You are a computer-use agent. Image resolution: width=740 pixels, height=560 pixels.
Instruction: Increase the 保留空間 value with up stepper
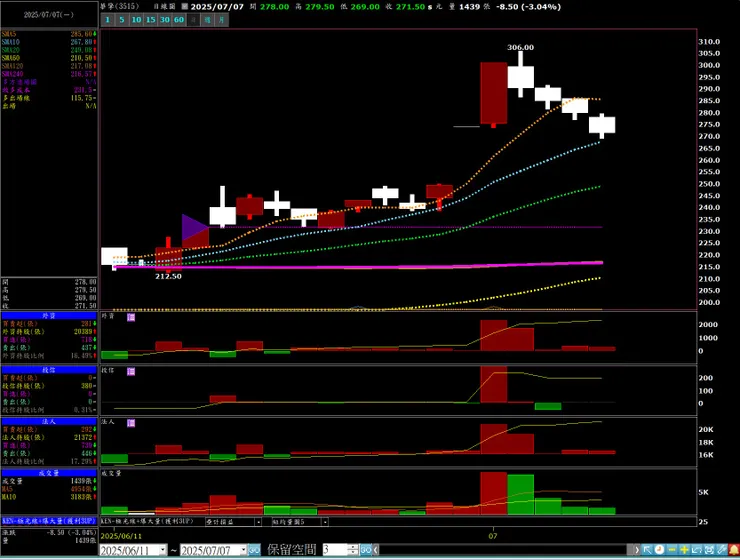click(x=353, y=547)
